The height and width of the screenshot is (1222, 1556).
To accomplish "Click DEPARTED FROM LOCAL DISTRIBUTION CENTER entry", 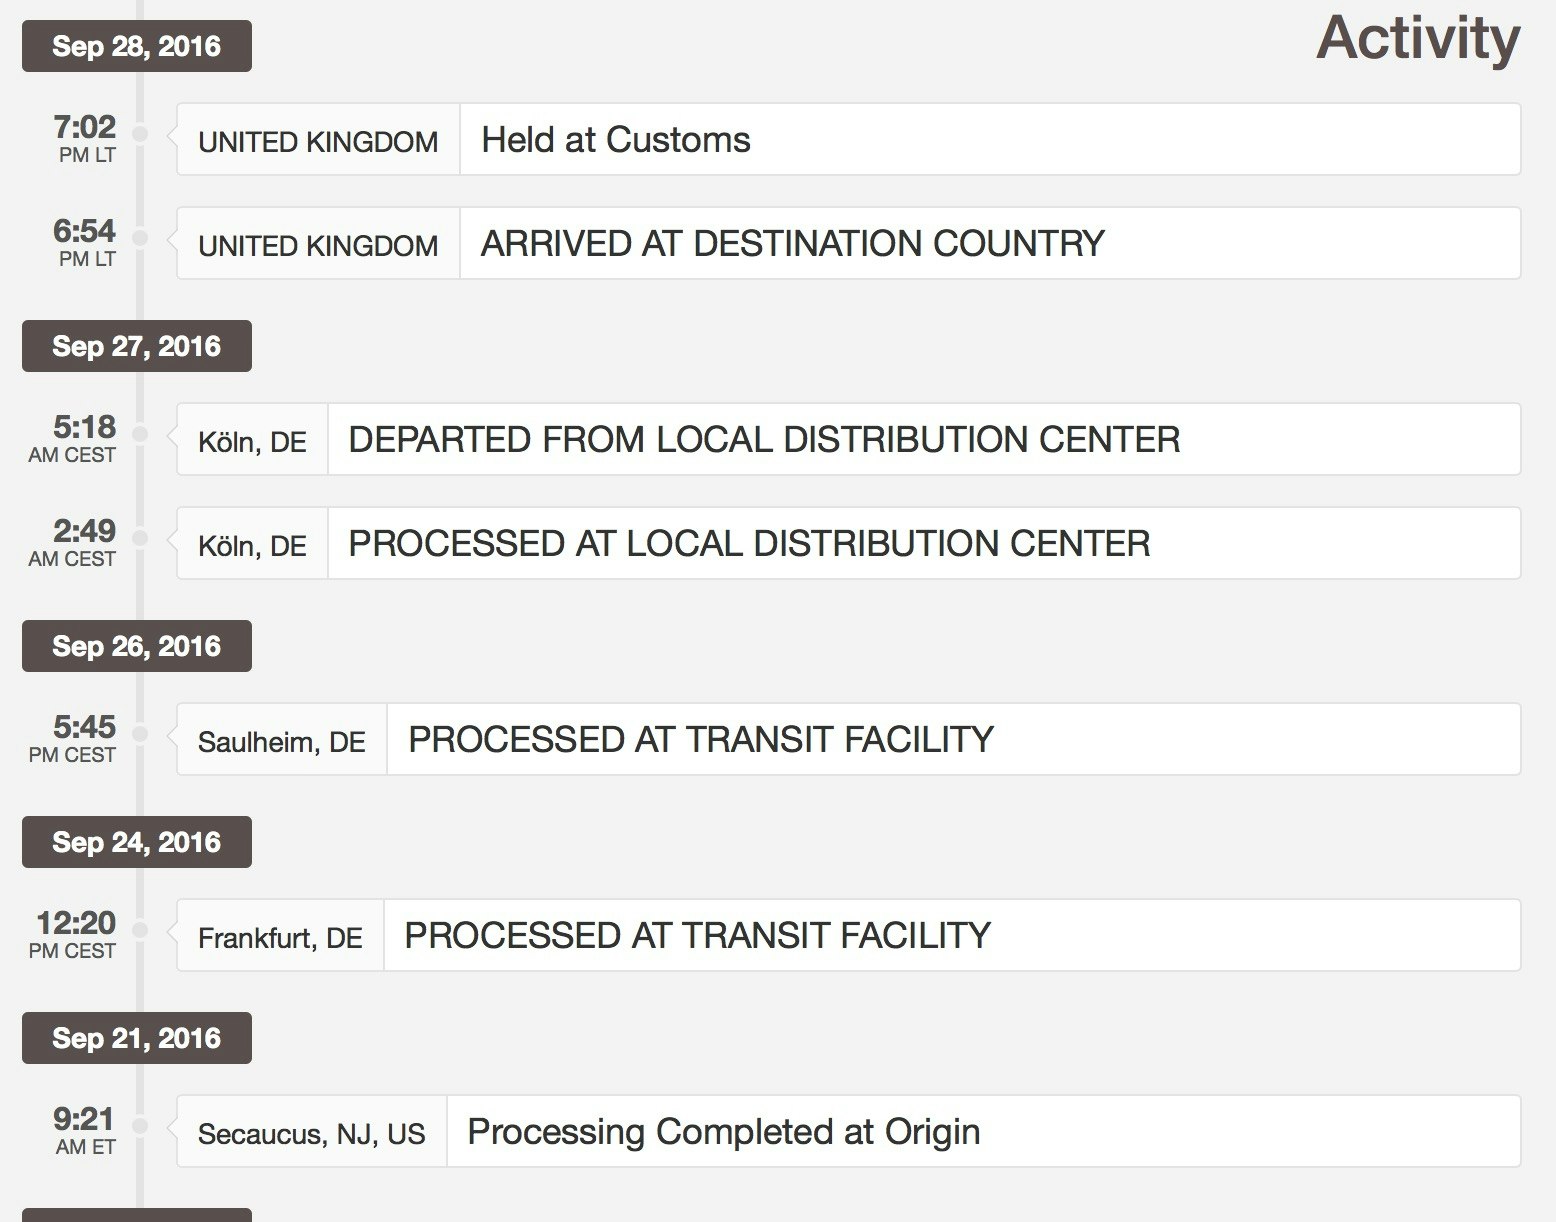I will tap(764, 440).
